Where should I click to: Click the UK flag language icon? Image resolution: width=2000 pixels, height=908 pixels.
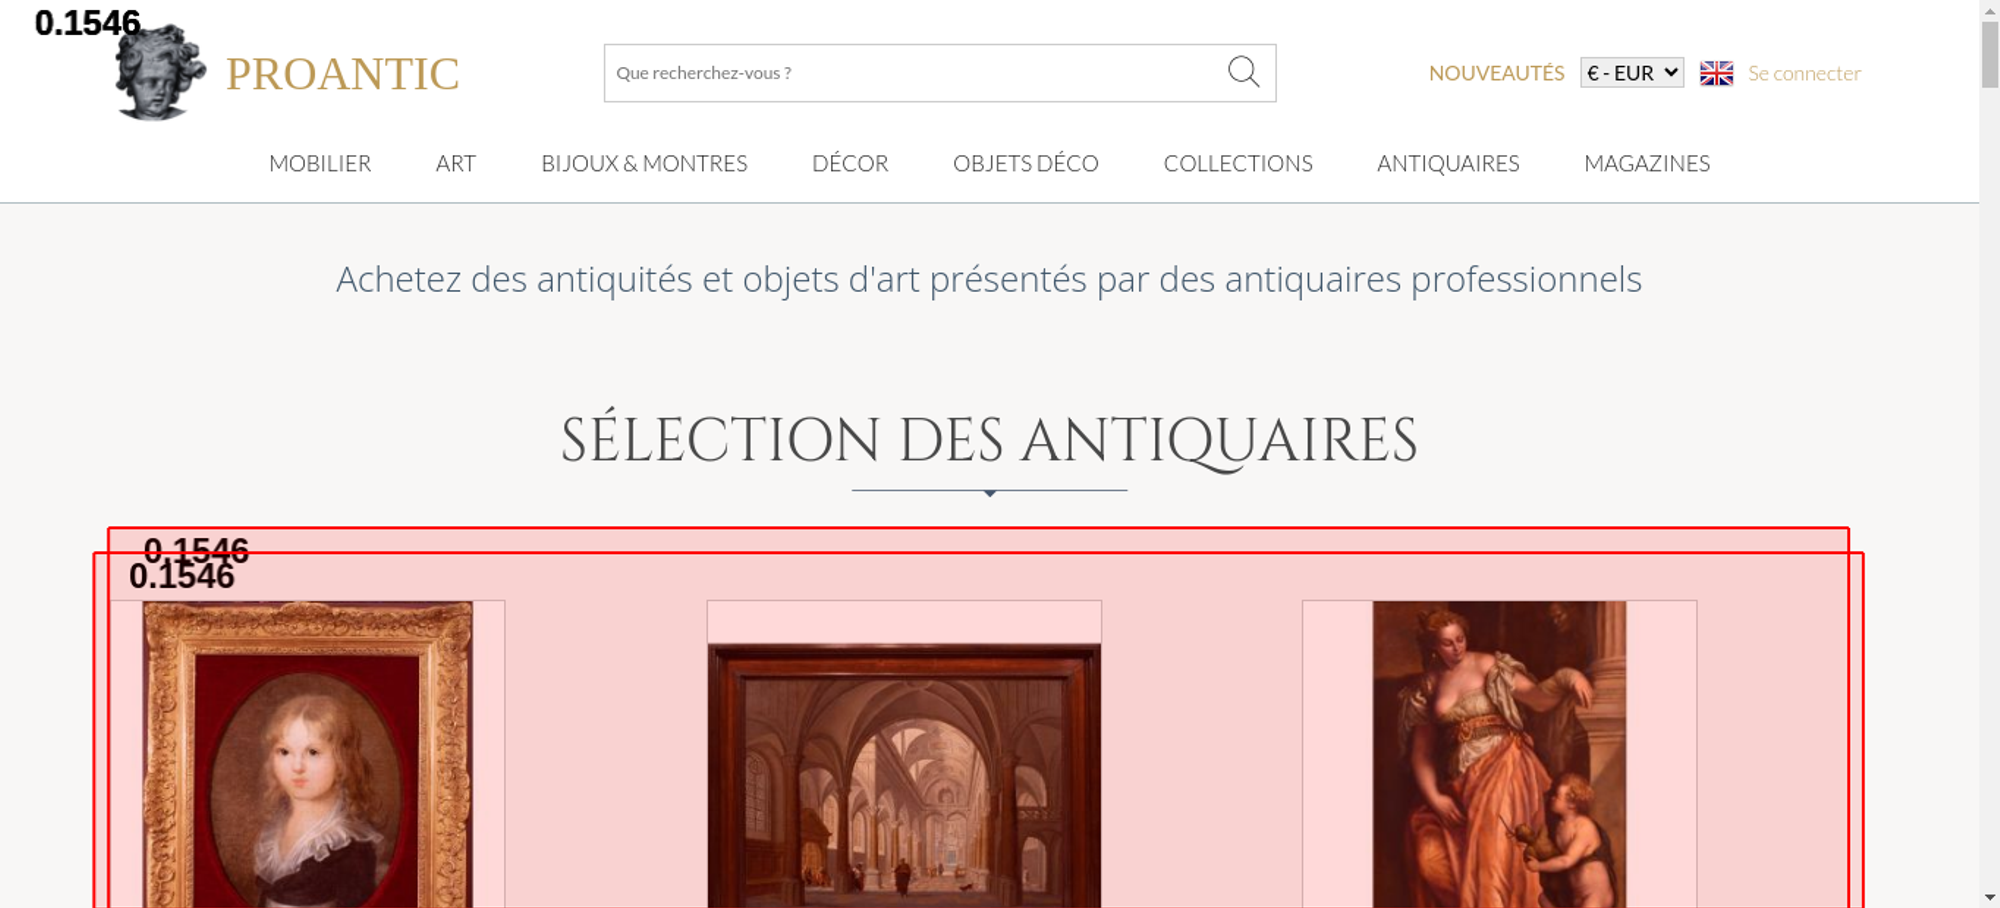click(1716, 73)
